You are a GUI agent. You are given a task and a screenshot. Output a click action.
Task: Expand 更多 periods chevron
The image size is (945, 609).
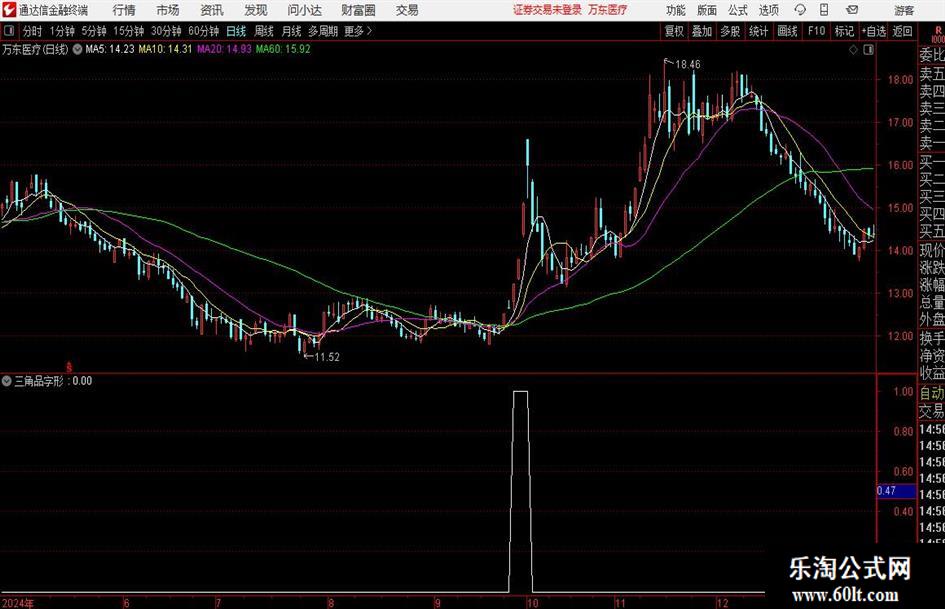(x=369, y=31)
